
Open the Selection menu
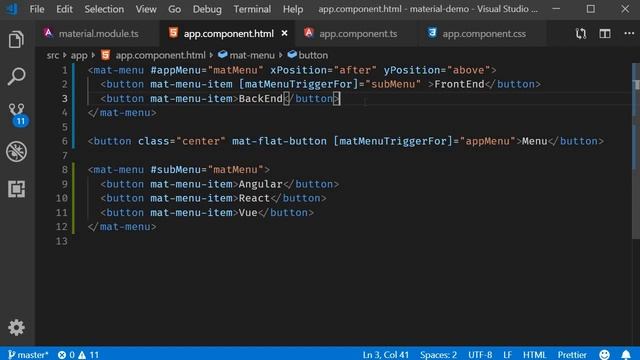[x=104, y=9]
